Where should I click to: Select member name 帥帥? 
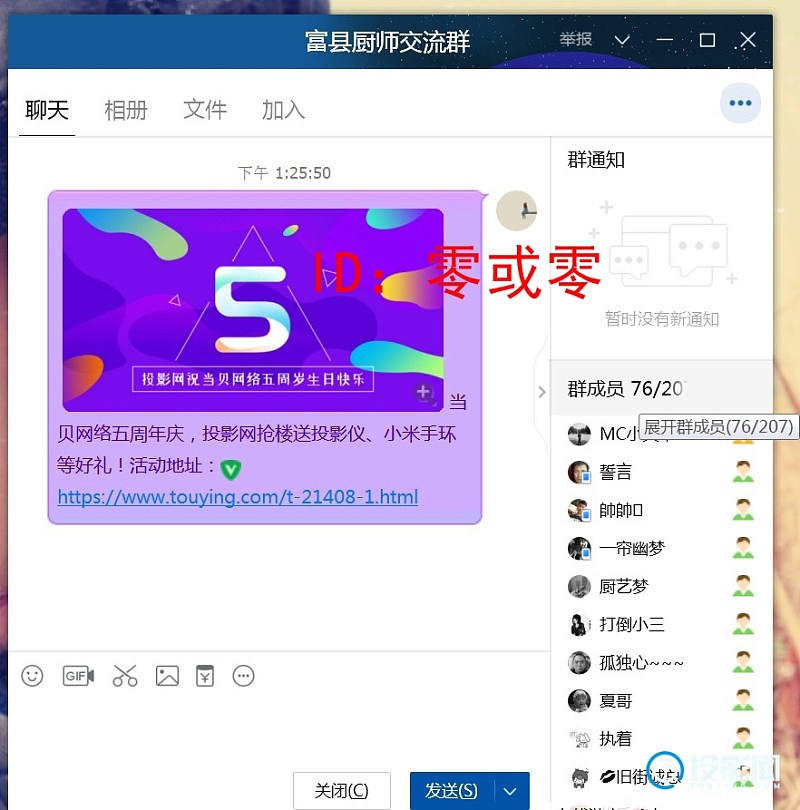[x=621, y=510]
